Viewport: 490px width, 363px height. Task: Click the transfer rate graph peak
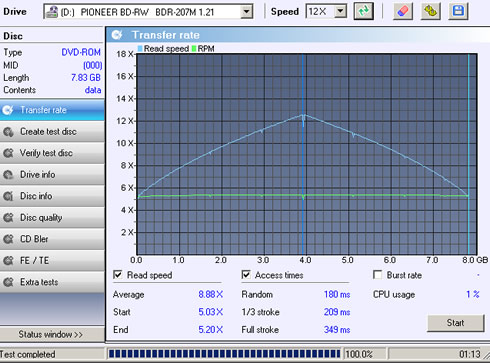tap(304, 115)
